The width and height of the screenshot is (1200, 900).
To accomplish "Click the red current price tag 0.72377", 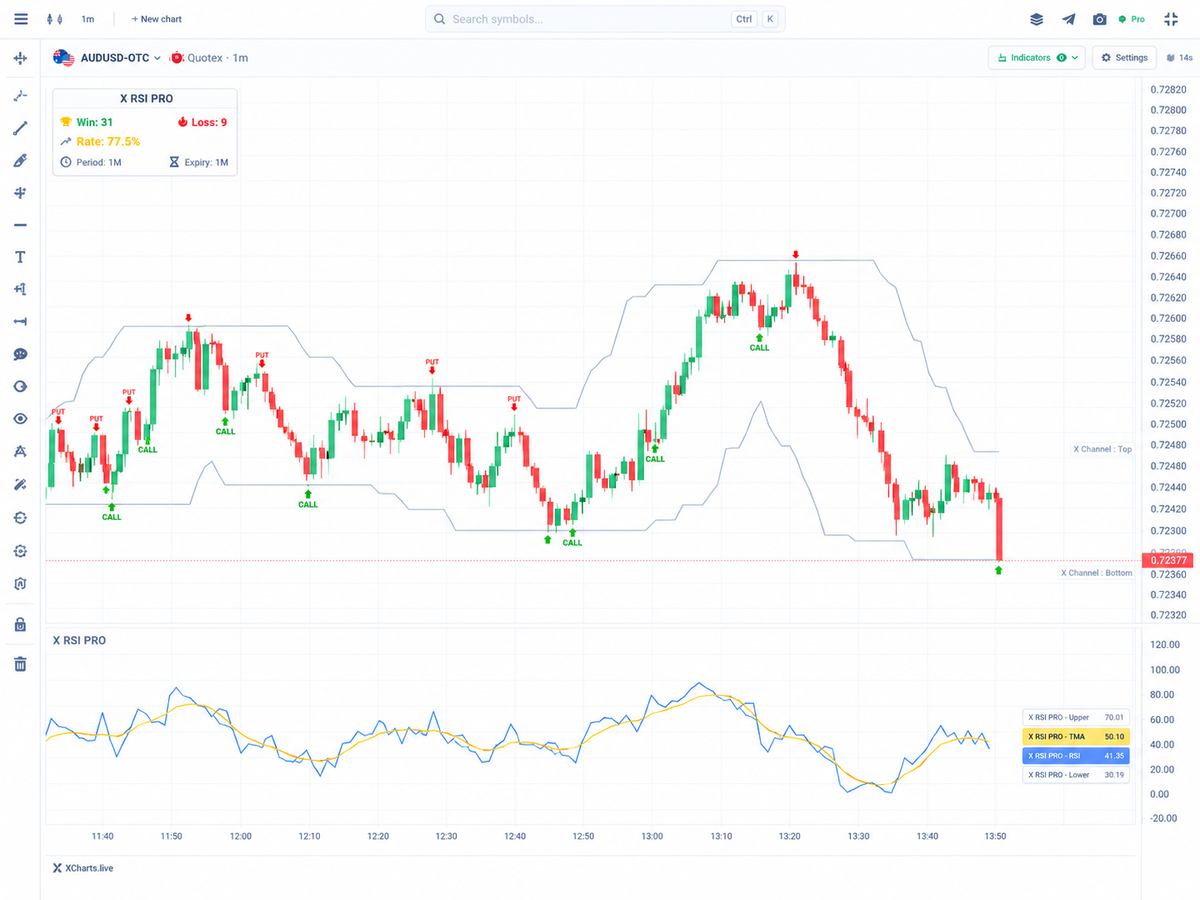I will [x=1167, y=561].
